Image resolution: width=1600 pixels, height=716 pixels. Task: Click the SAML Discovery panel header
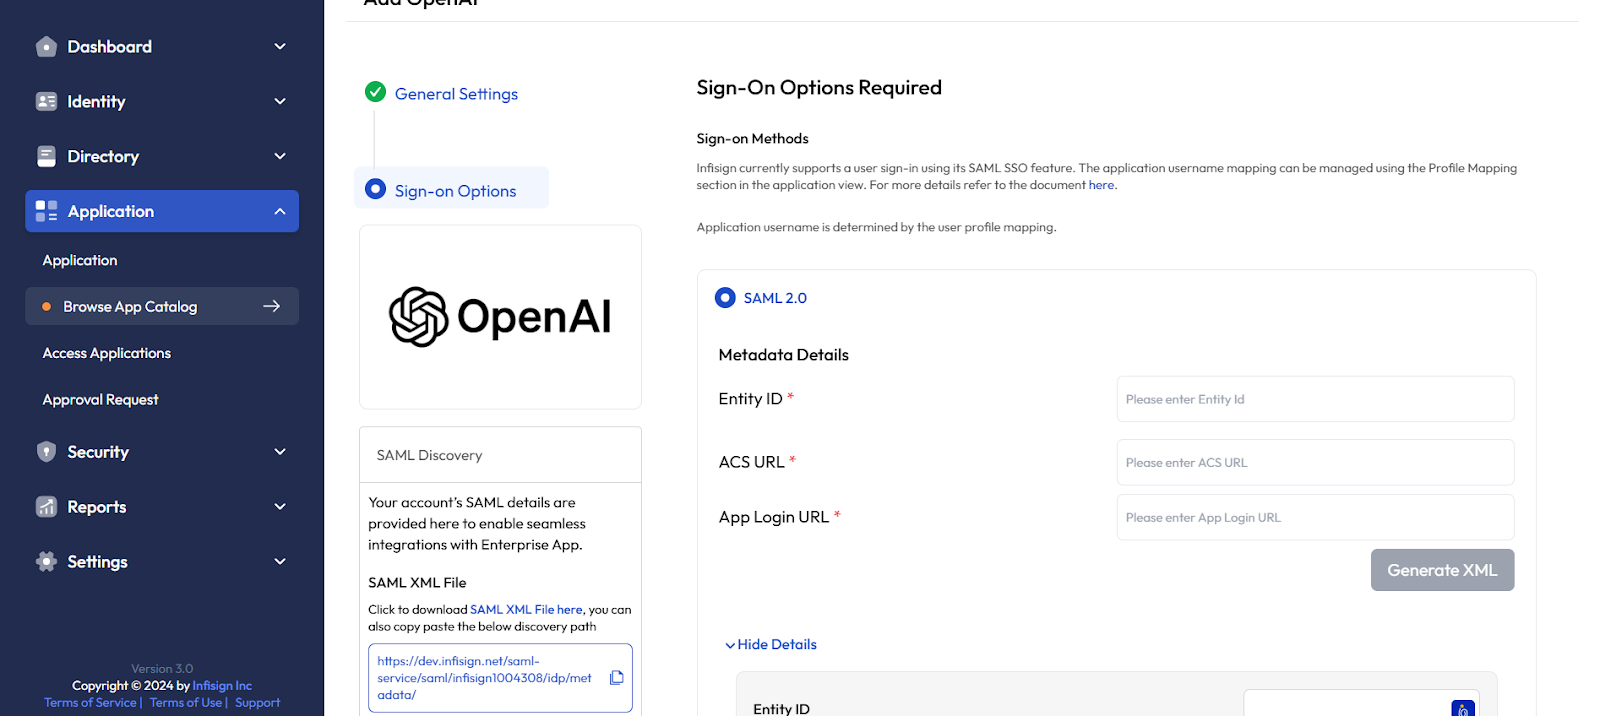coord(500,455)
